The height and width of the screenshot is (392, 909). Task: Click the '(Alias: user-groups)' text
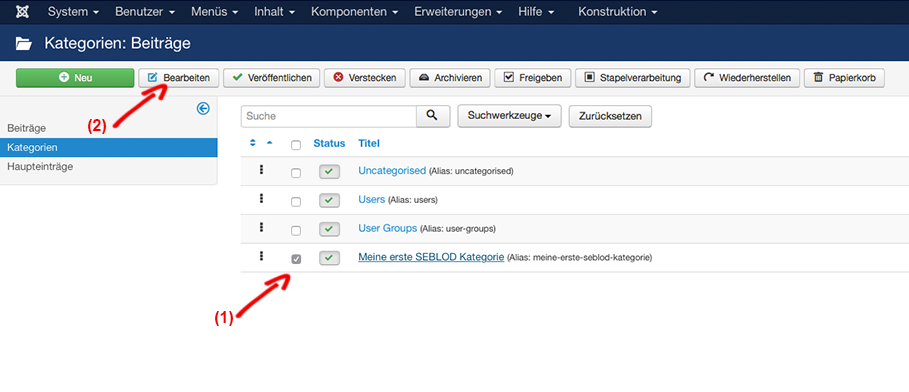click(x=458, y=229)
